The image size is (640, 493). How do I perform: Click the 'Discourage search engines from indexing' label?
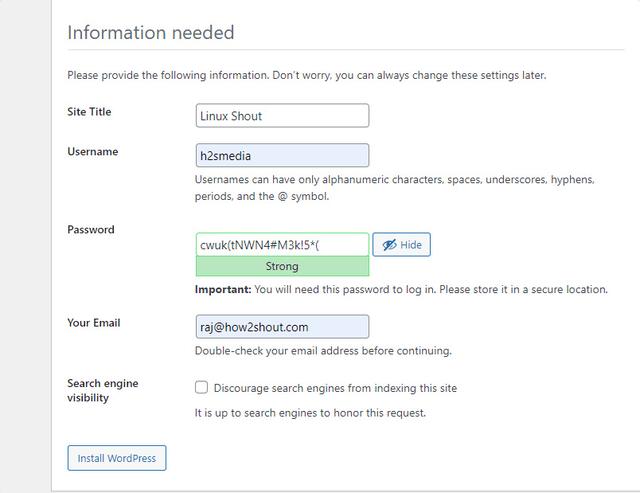coord(335,388)
